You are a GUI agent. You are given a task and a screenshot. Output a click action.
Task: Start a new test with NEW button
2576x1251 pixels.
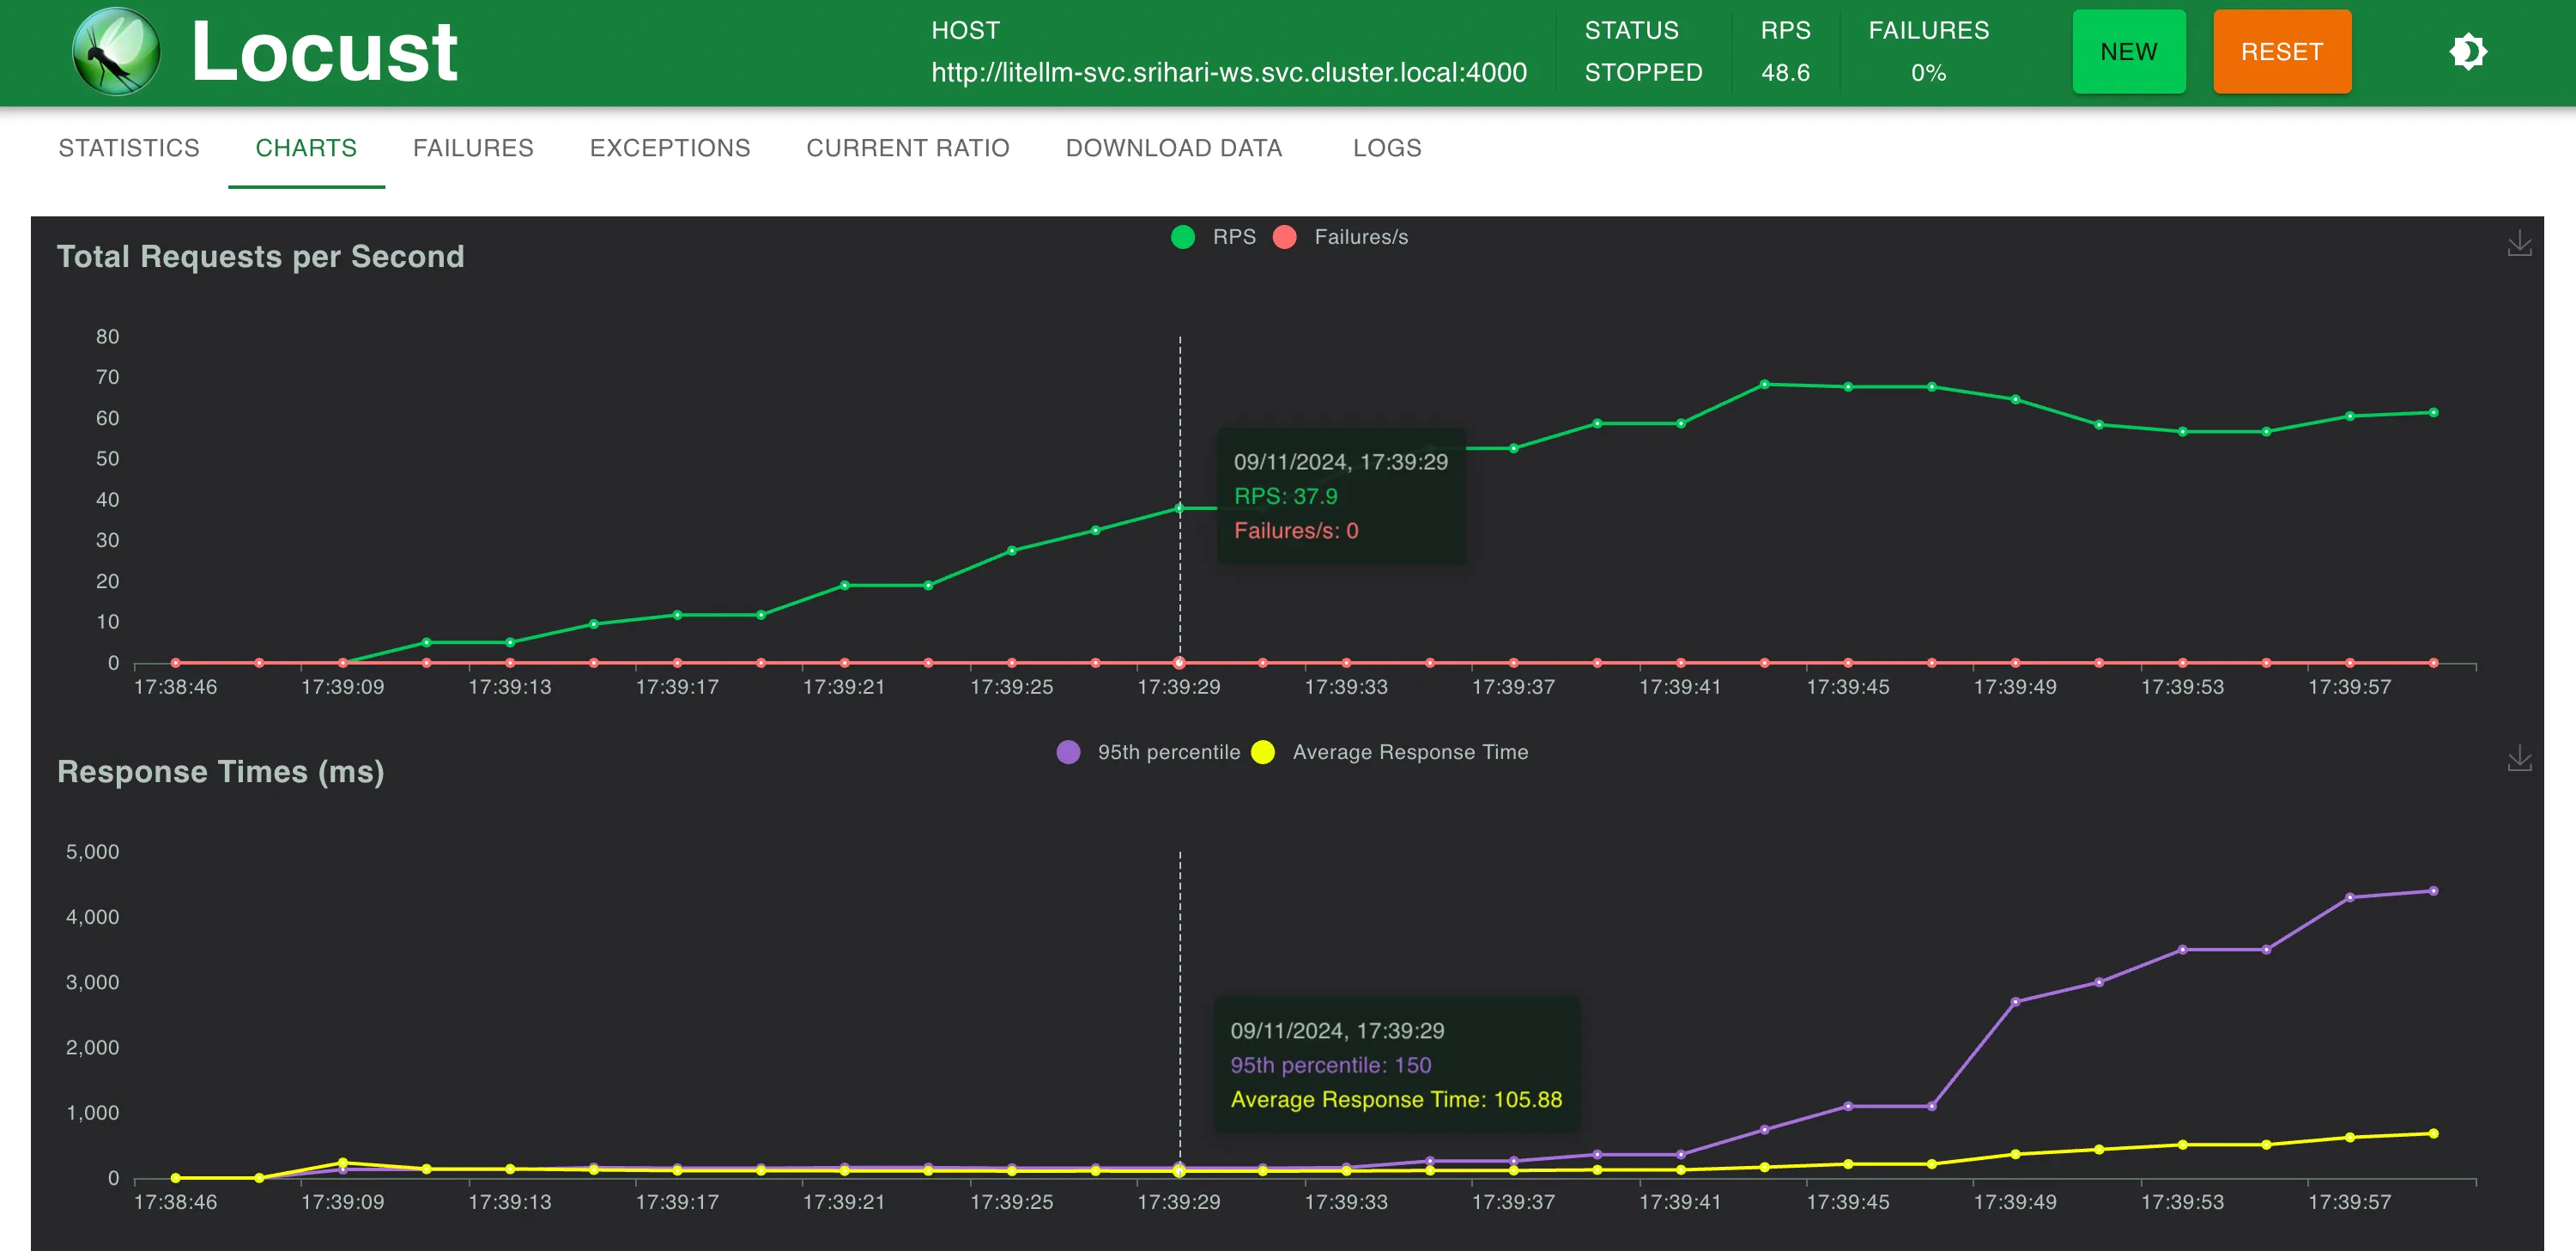[2128, 52]
